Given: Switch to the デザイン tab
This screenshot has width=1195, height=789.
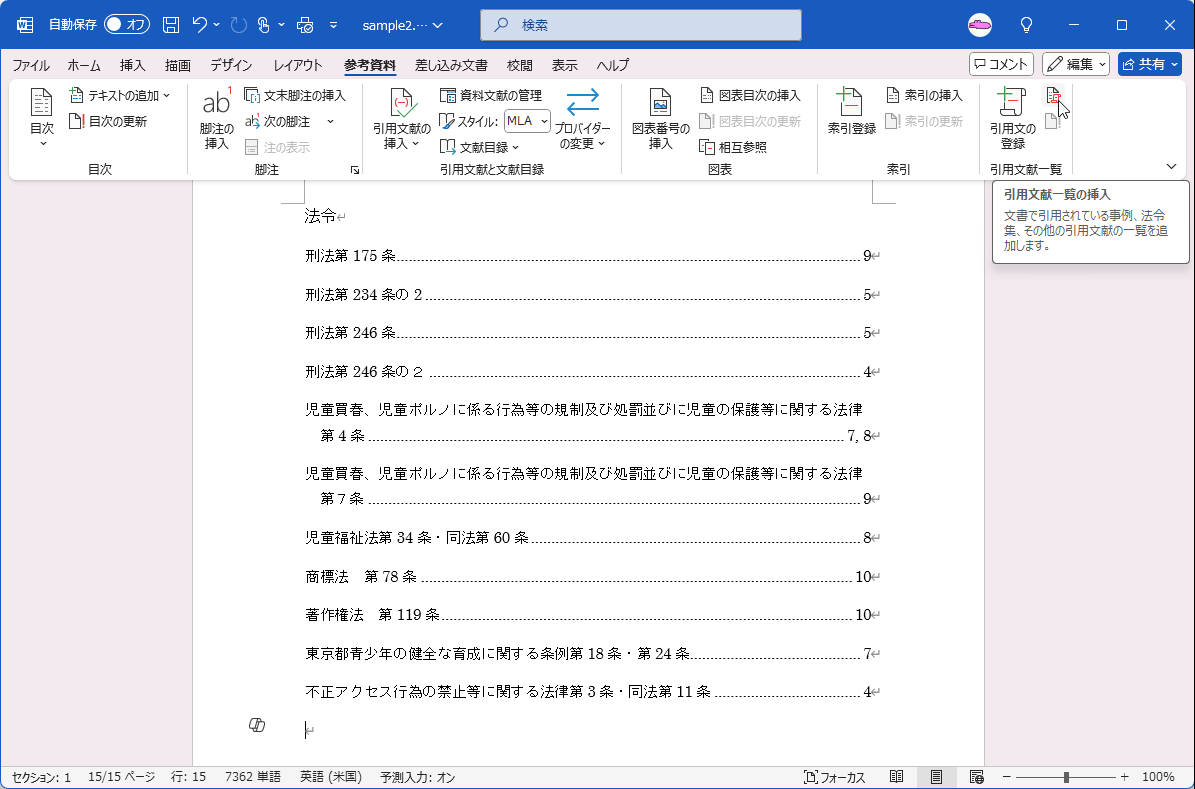Looking at the screenshot, I should 231,66.
